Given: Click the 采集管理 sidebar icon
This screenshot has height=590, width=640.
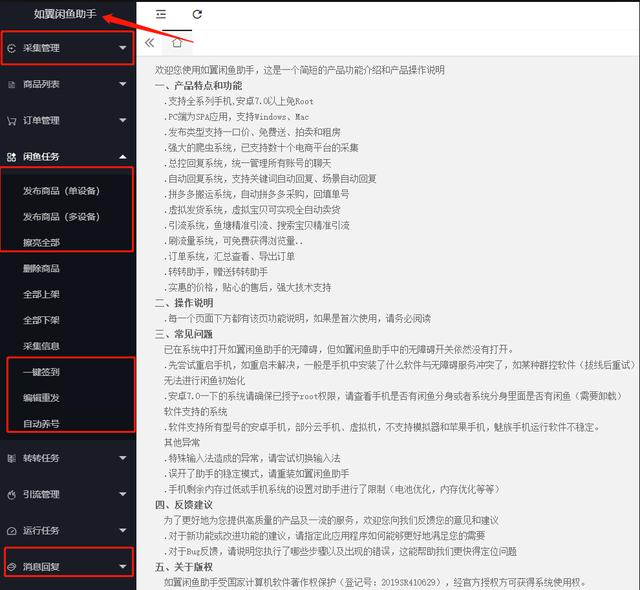Looking at the screenshot, I should (x=12, y=47).
